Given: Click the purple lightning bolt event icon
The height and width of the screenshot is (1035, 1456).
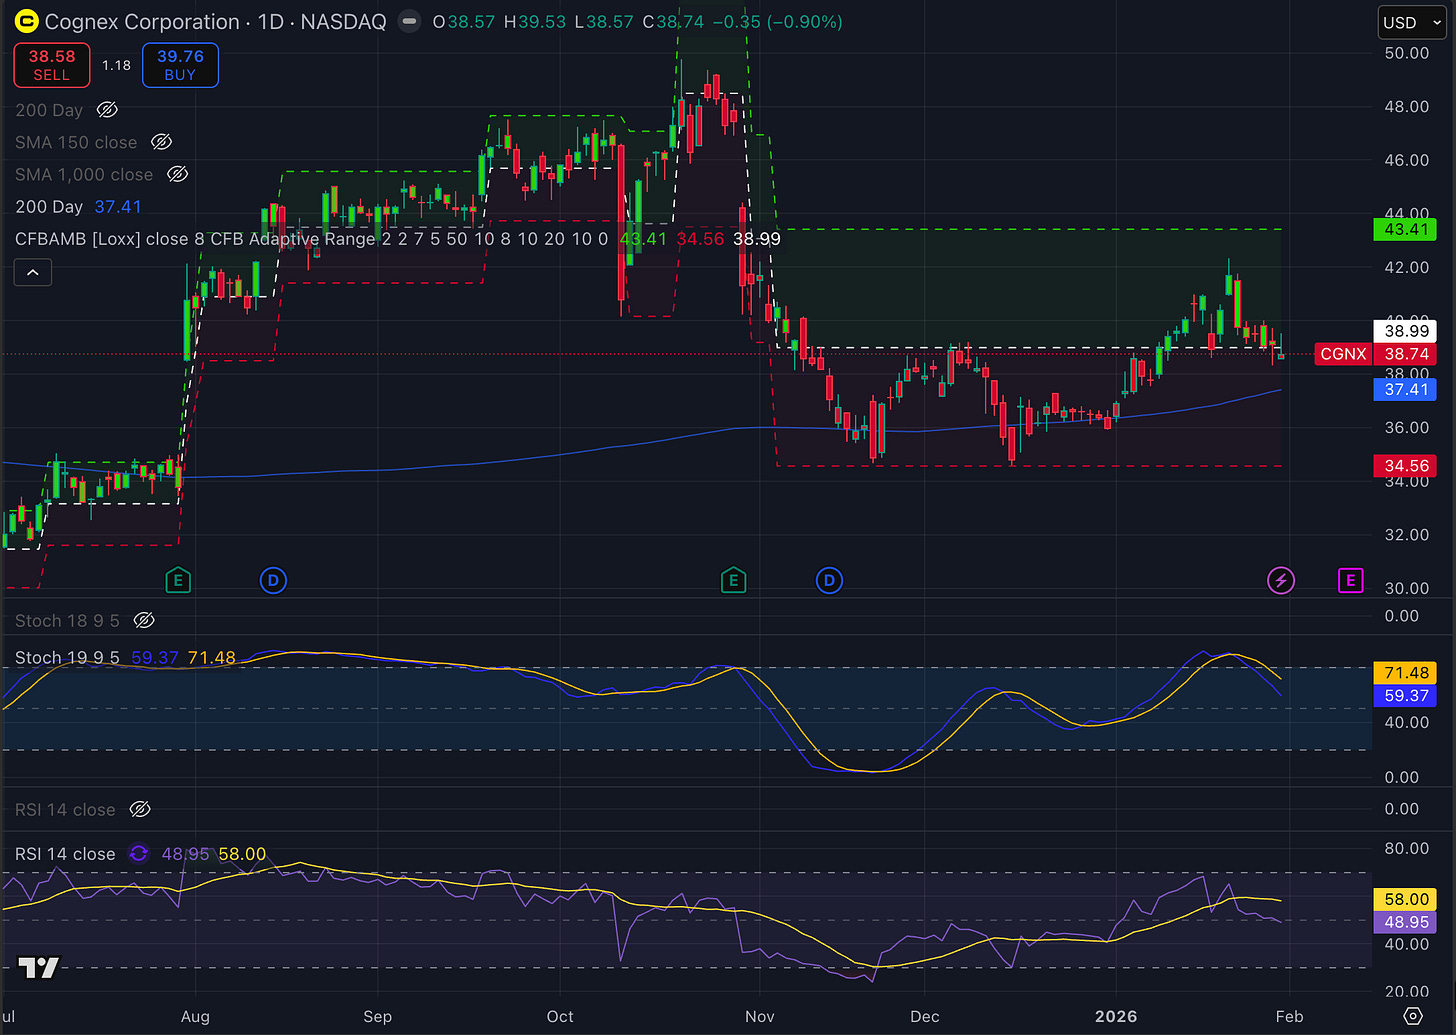Looking at the screenshot, I should click(x=1281, y=579).
